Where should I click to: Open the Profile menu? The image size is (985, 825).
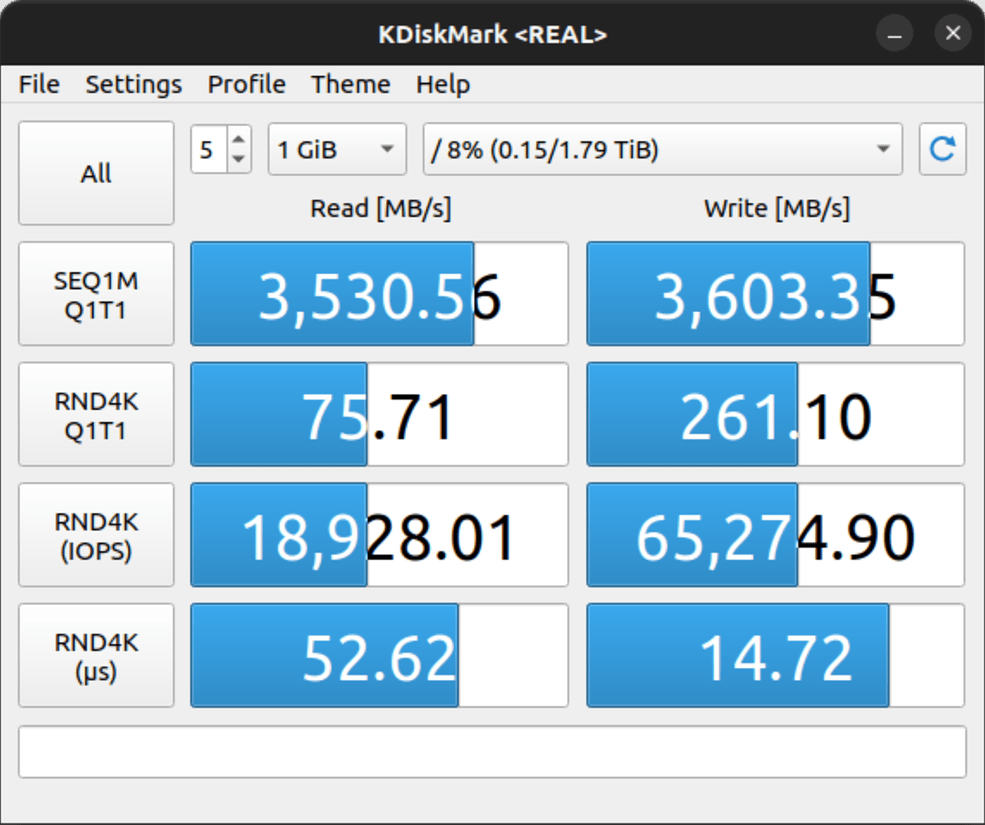coord(246,85)
